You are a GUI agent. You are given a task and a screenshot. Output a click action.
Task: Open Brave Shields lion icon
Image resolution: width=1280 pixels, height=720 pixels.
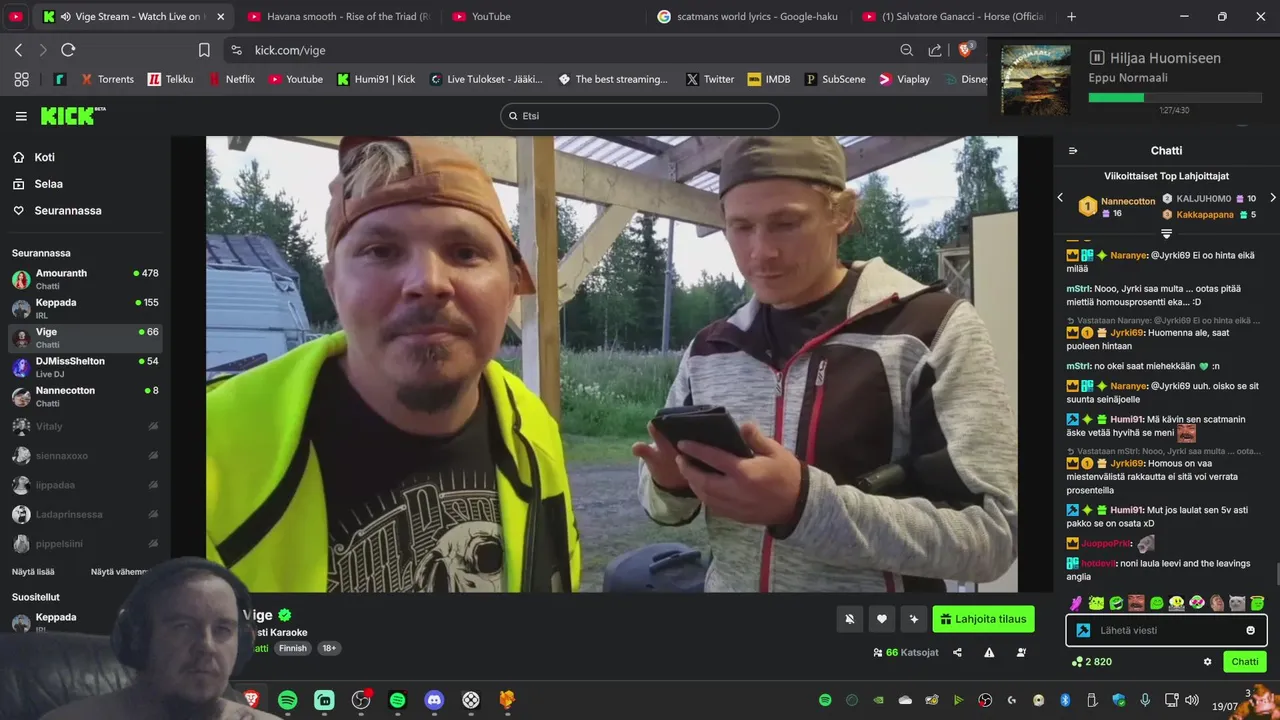click(x=966, y=49)
